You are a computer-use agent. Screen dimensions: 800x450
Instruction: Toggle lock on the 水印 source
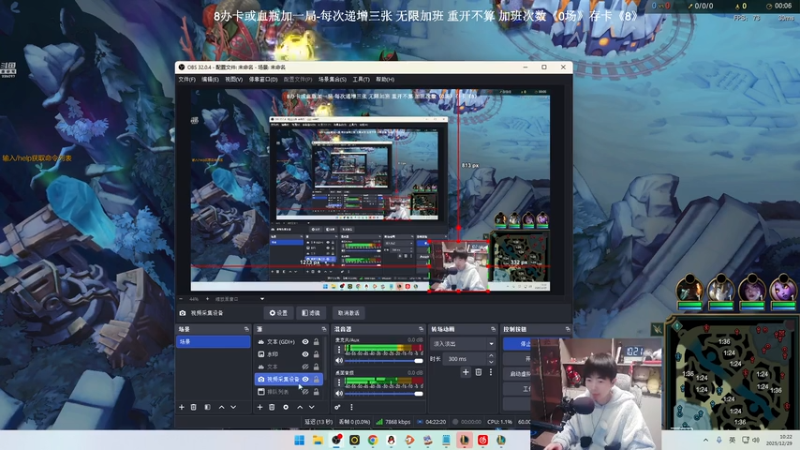(x=316, y=354)
